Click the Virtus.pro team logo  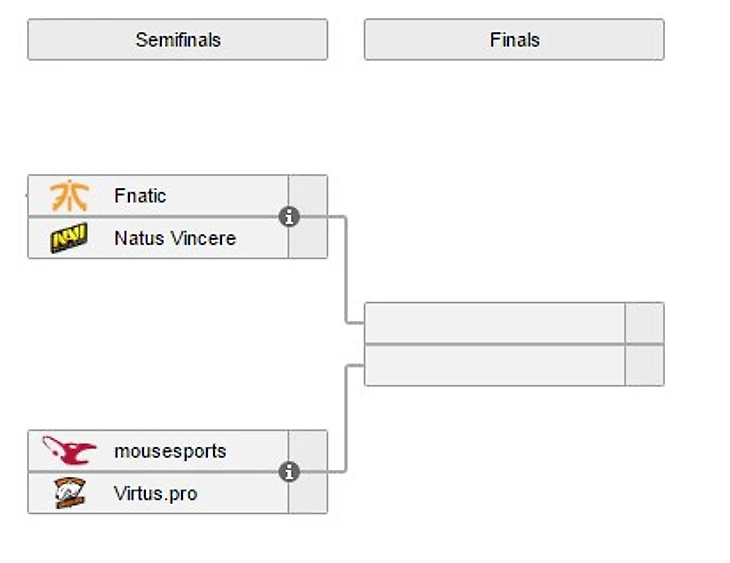point(69,493)
